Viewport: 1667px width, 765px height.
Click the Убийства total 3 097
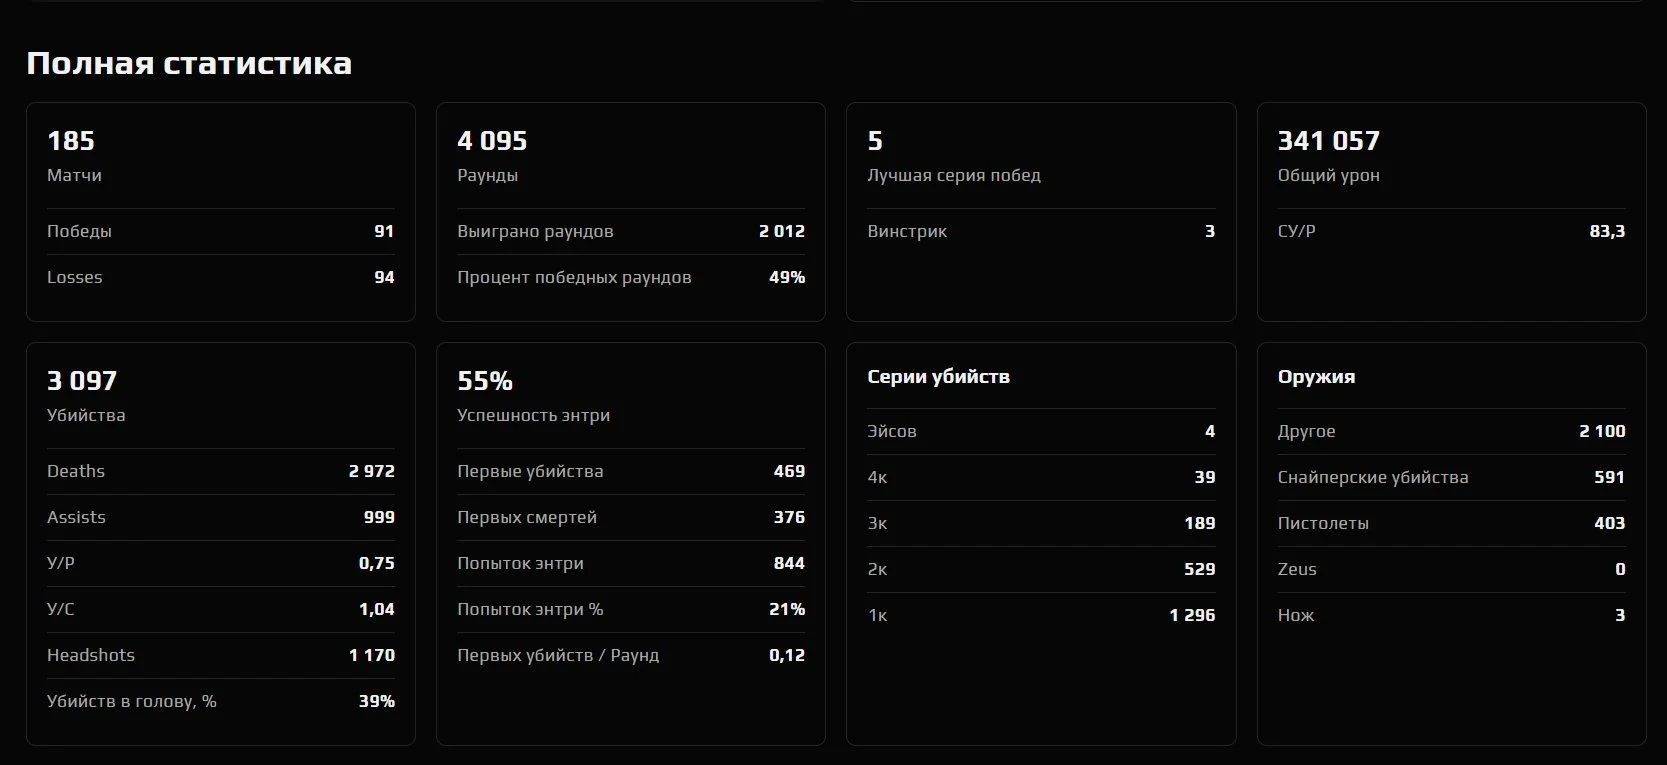[x=82, y=381]
